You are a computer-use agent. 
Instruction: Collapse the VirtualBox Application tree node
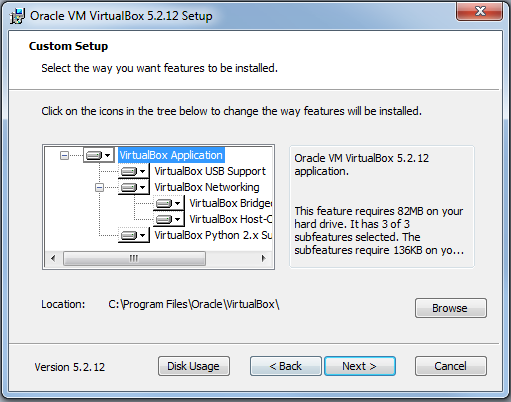[x=64, y=155]
